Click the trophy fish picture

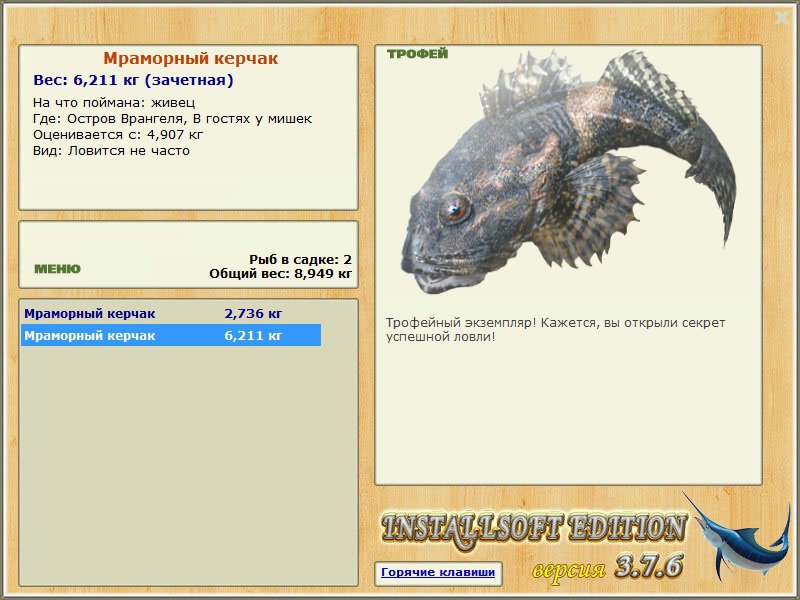pos(568,172)
